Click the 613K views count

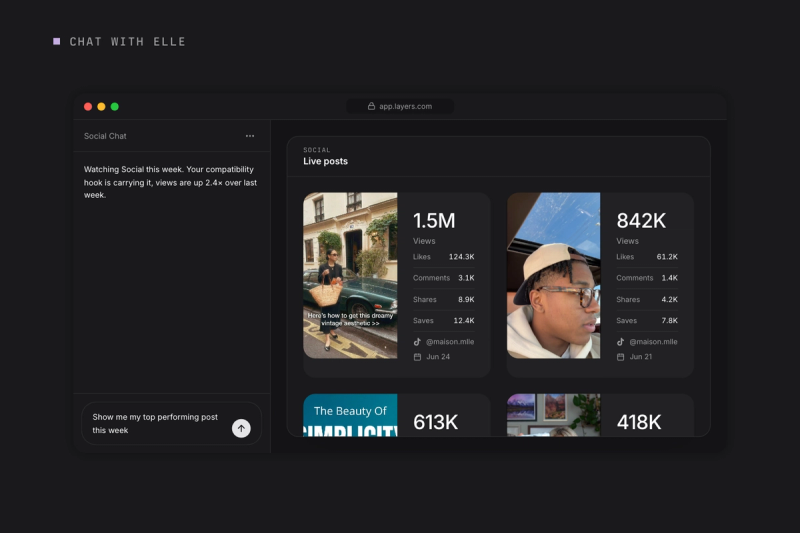436,422
